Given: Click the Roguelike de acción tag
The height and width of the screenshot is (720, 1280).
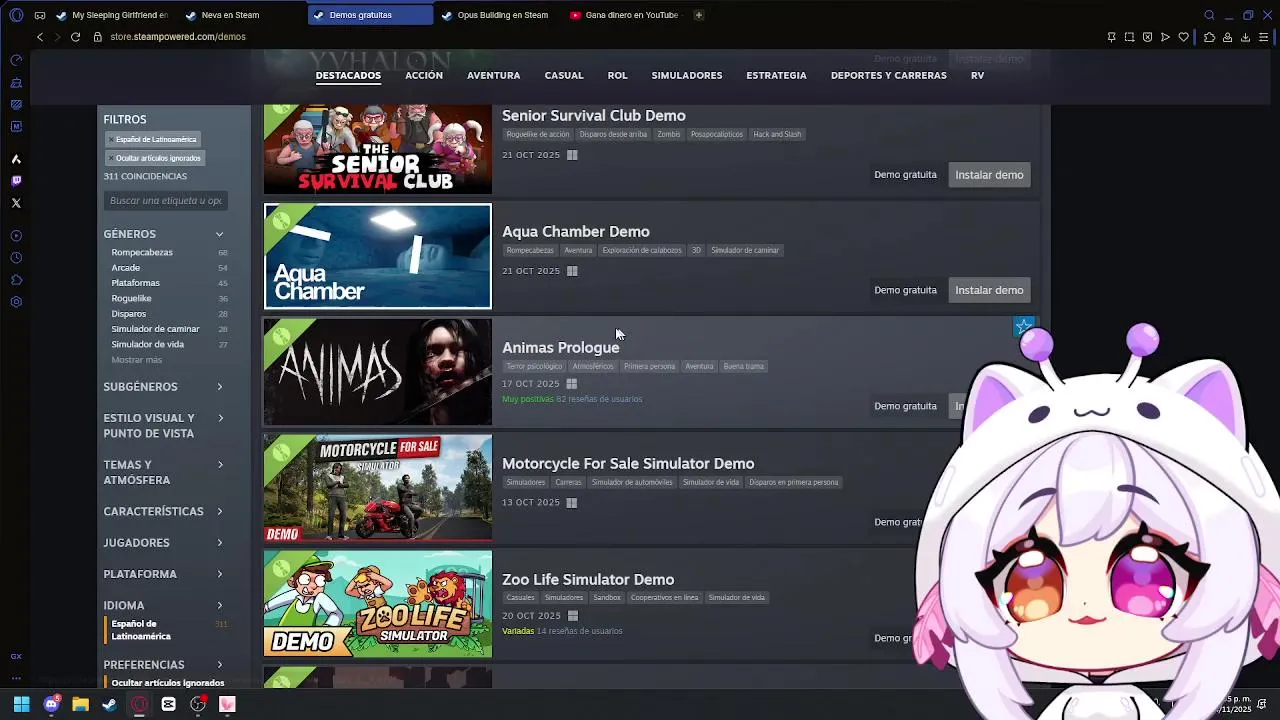Looking at the screenshot, I should (x=538, y=134).
